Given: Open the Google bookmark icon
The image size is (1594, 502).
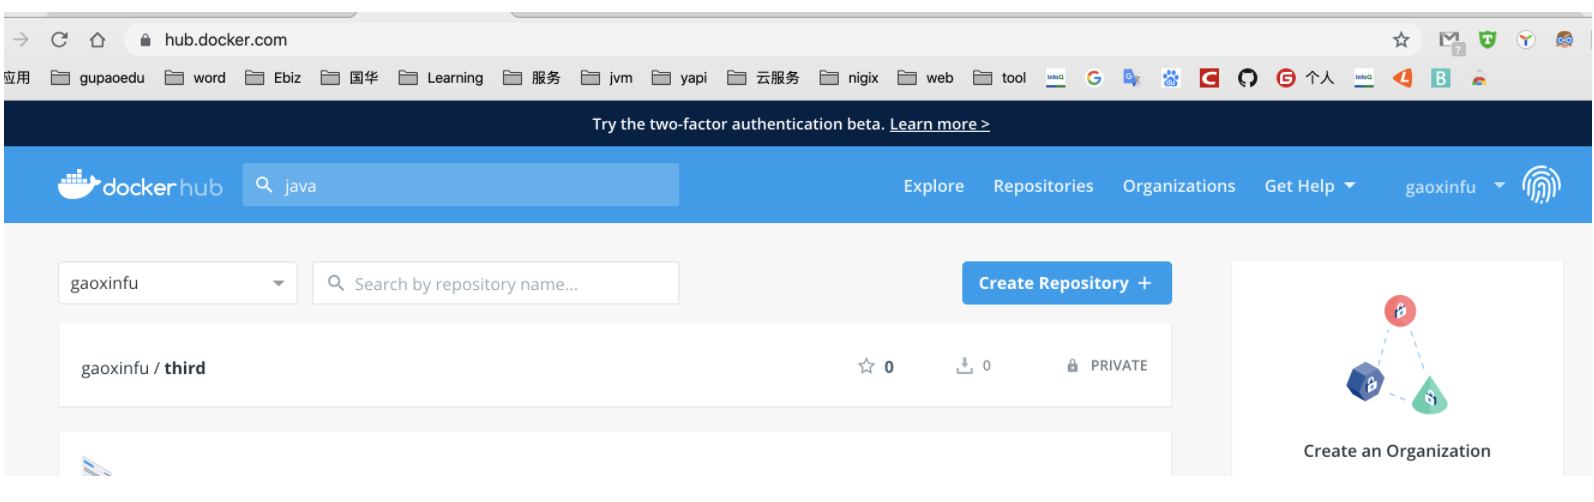Looking at the screenshot, I should tap(1094, 78).
